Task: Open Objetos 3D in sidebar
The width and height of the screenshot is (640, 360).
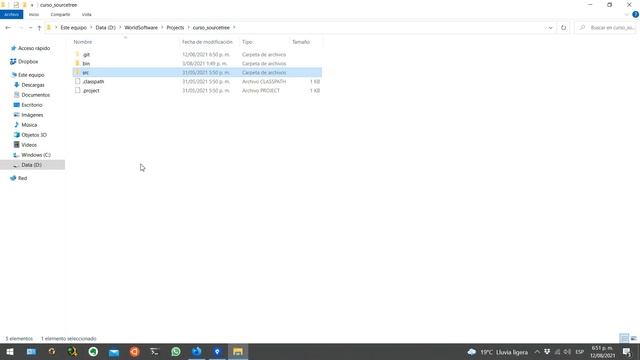Action: coord(34,135)
